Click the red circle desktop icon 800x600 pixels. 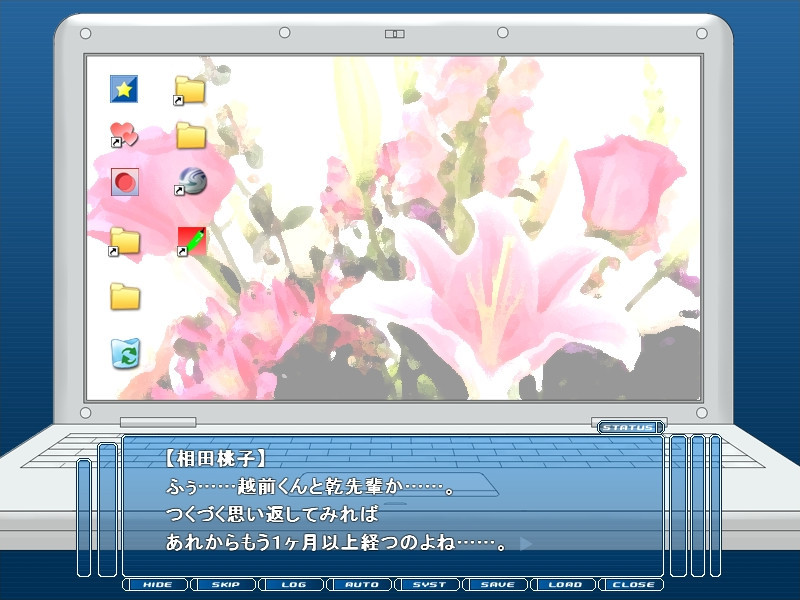tap(124, 182)
